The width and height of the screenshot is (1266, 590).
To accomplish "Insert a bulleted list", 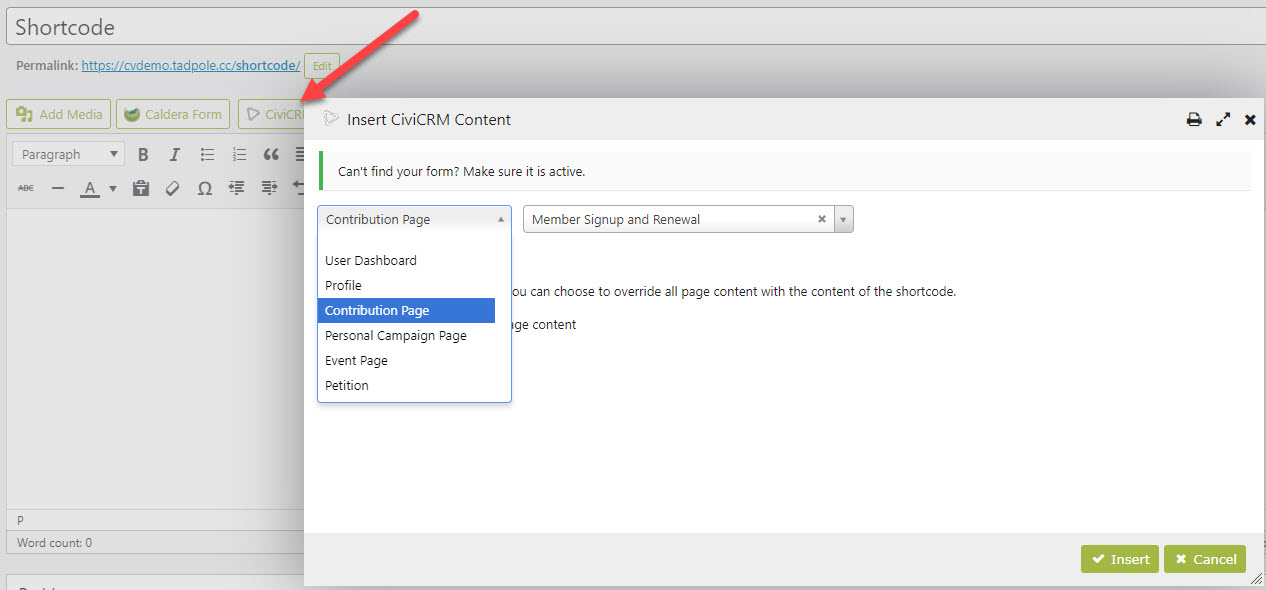I will pos(207,155).
